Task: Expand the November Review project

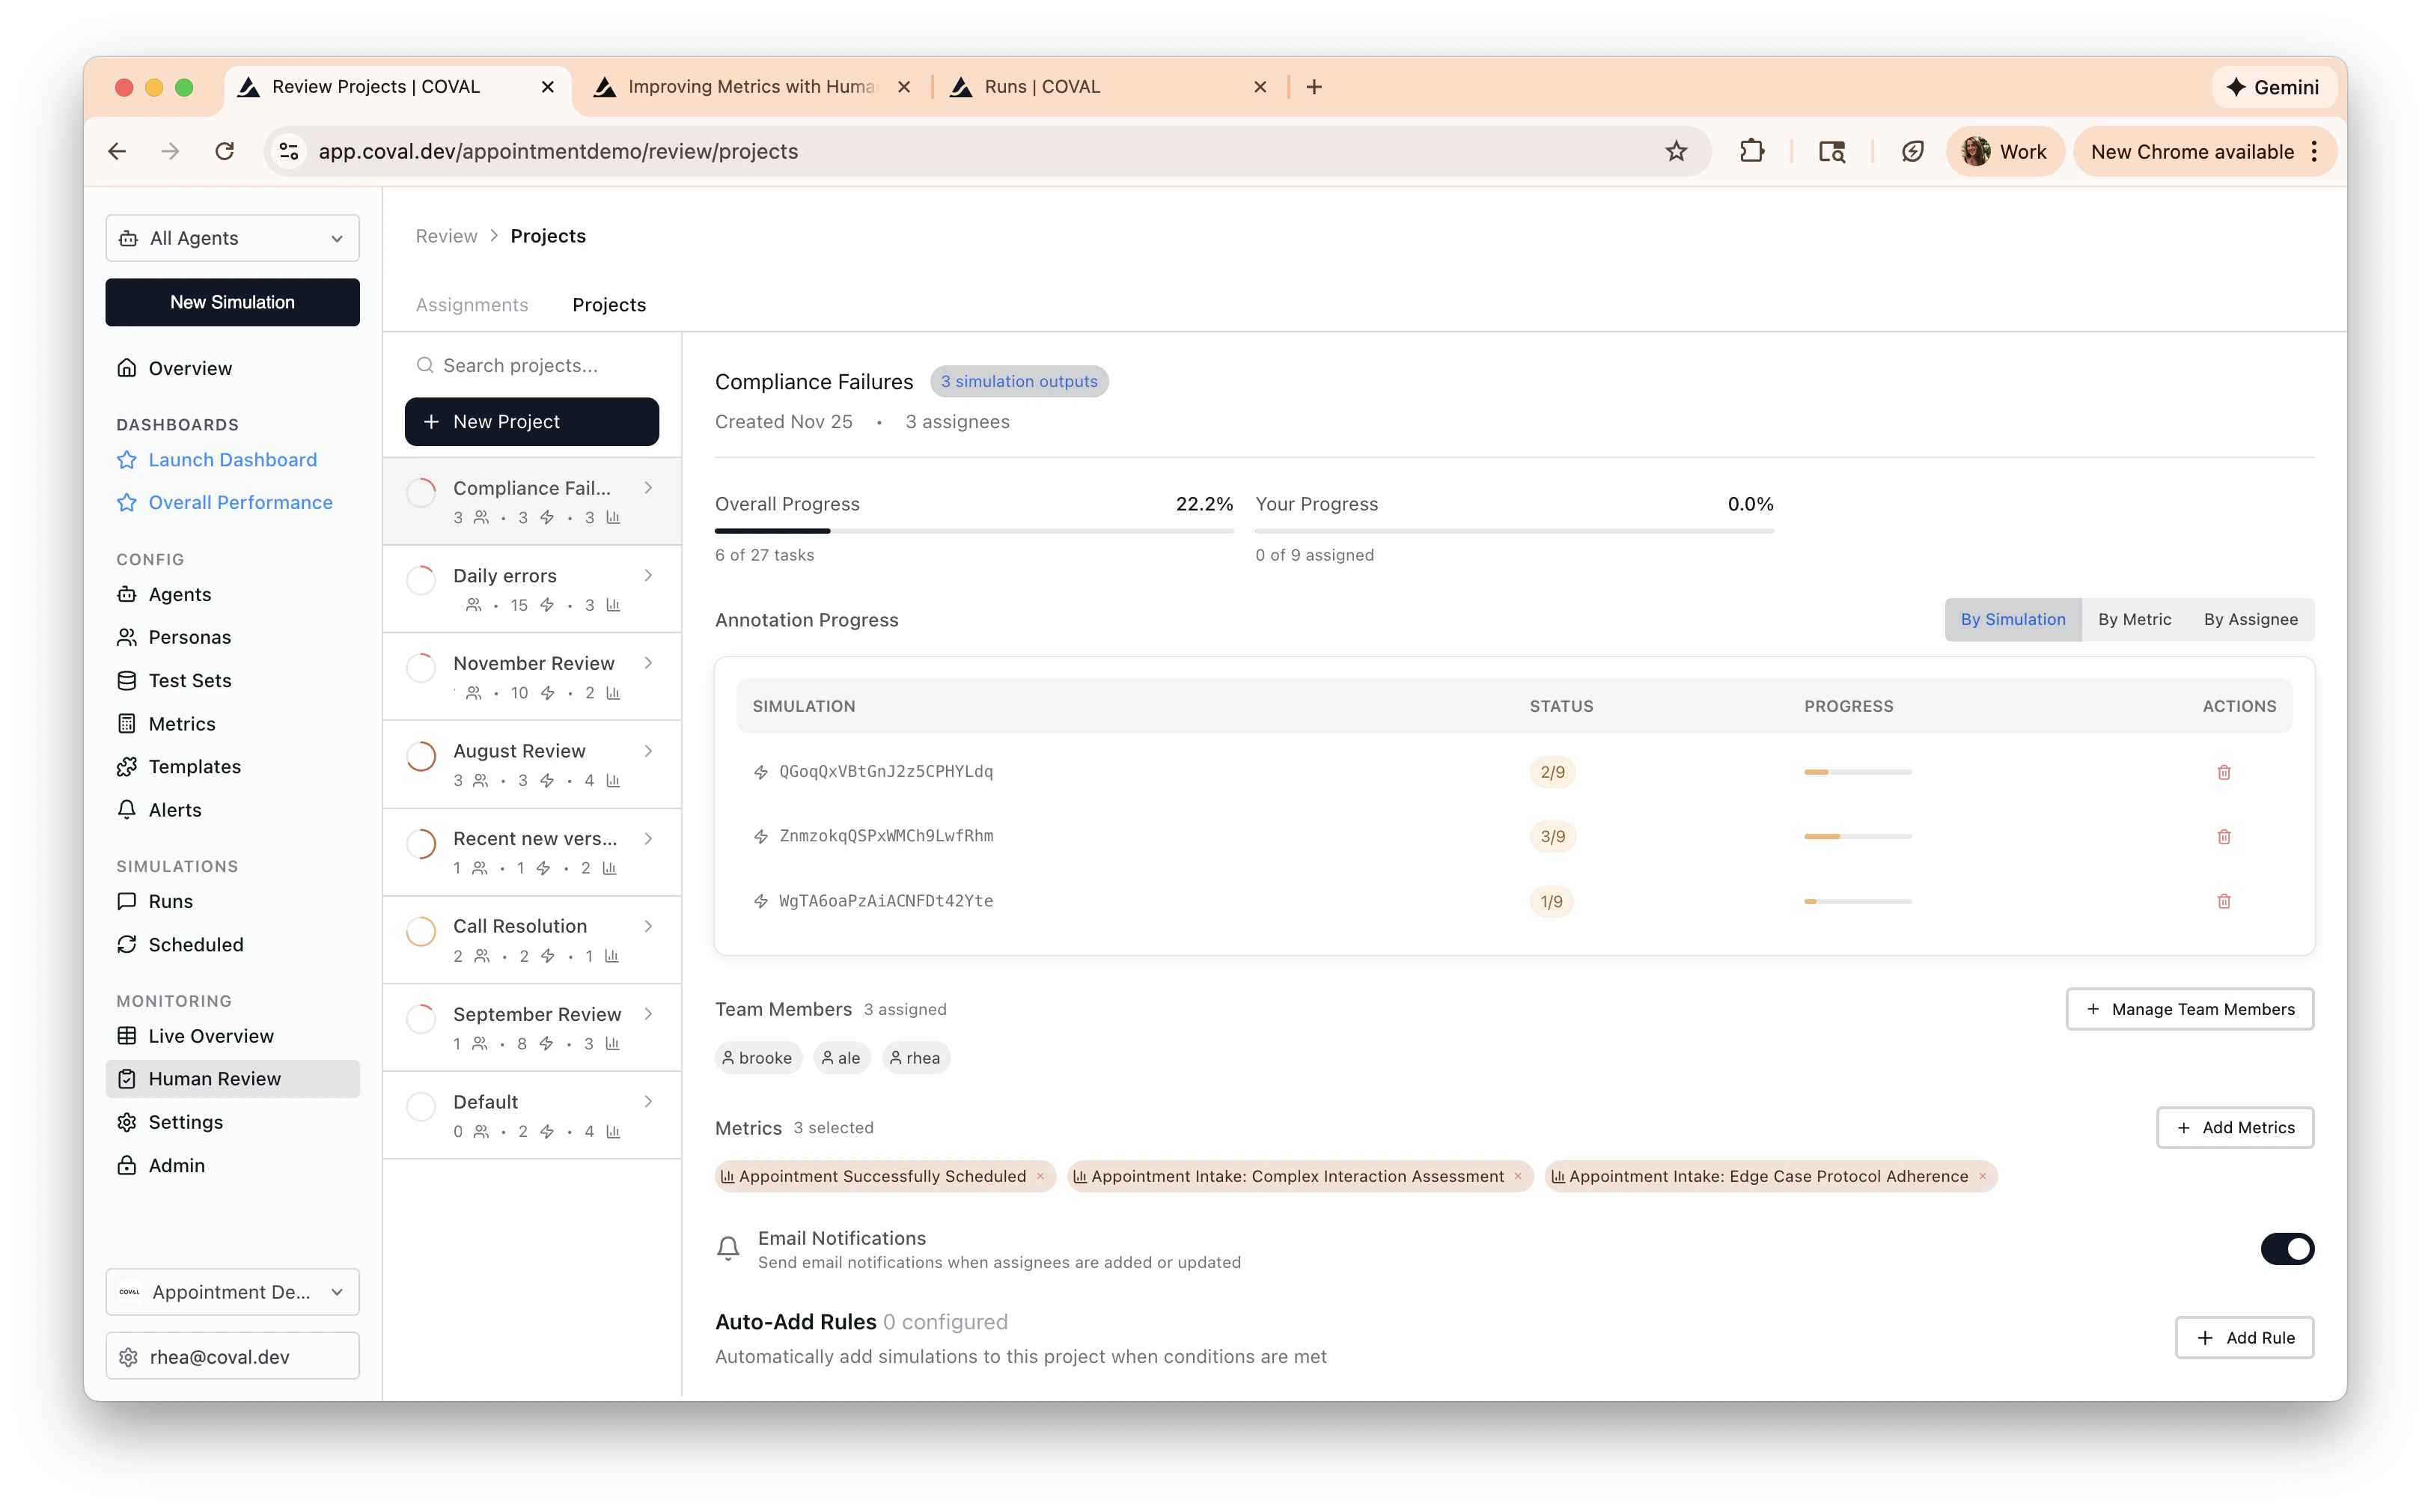Action: (650, 663)
